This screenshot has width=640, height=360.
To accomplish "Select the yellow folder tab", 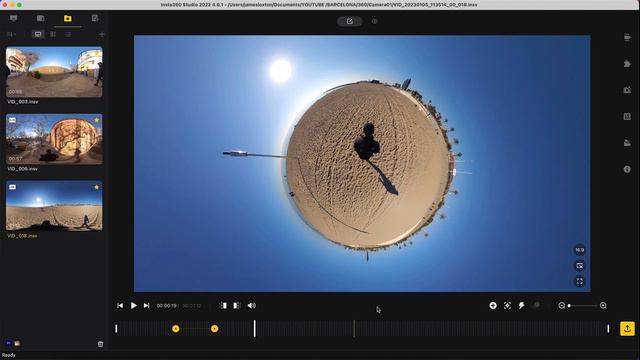I will tap(67, 18).
